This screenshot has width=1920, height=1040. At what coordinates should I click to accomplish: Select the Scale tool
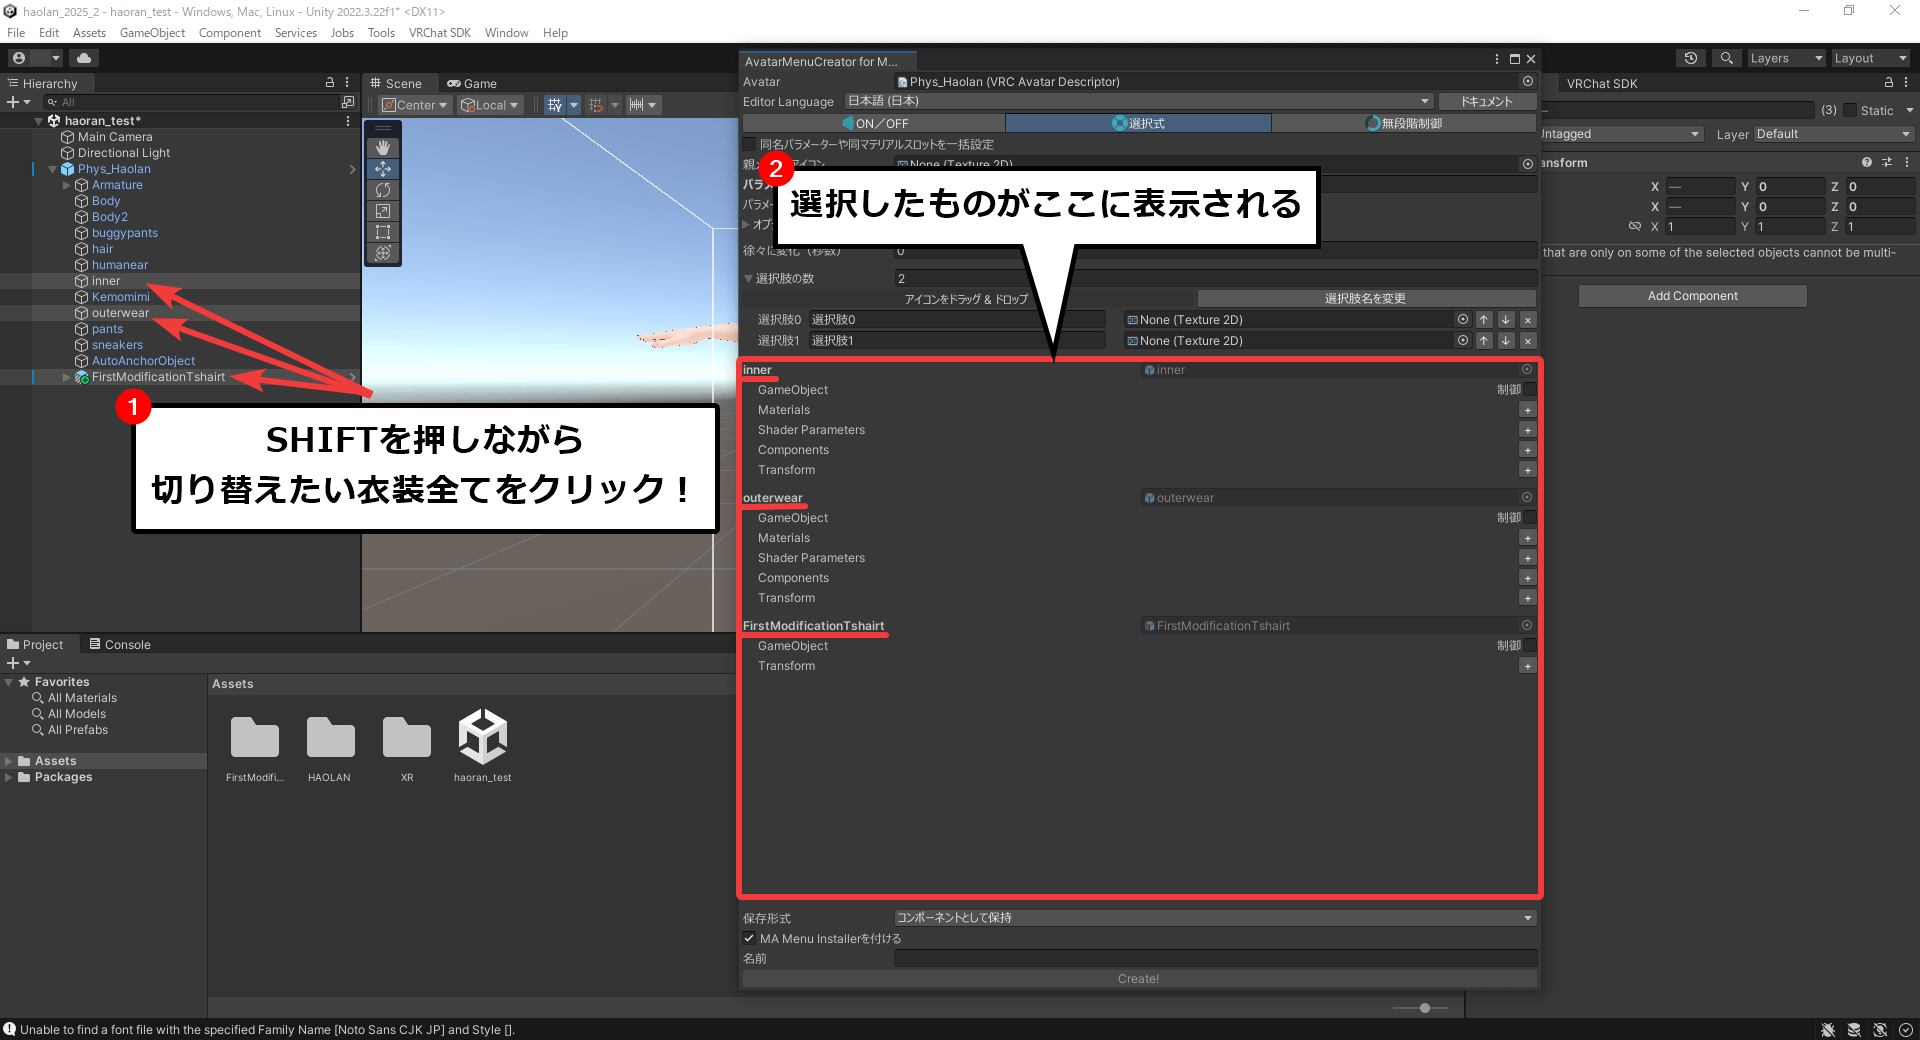(383, 211)
